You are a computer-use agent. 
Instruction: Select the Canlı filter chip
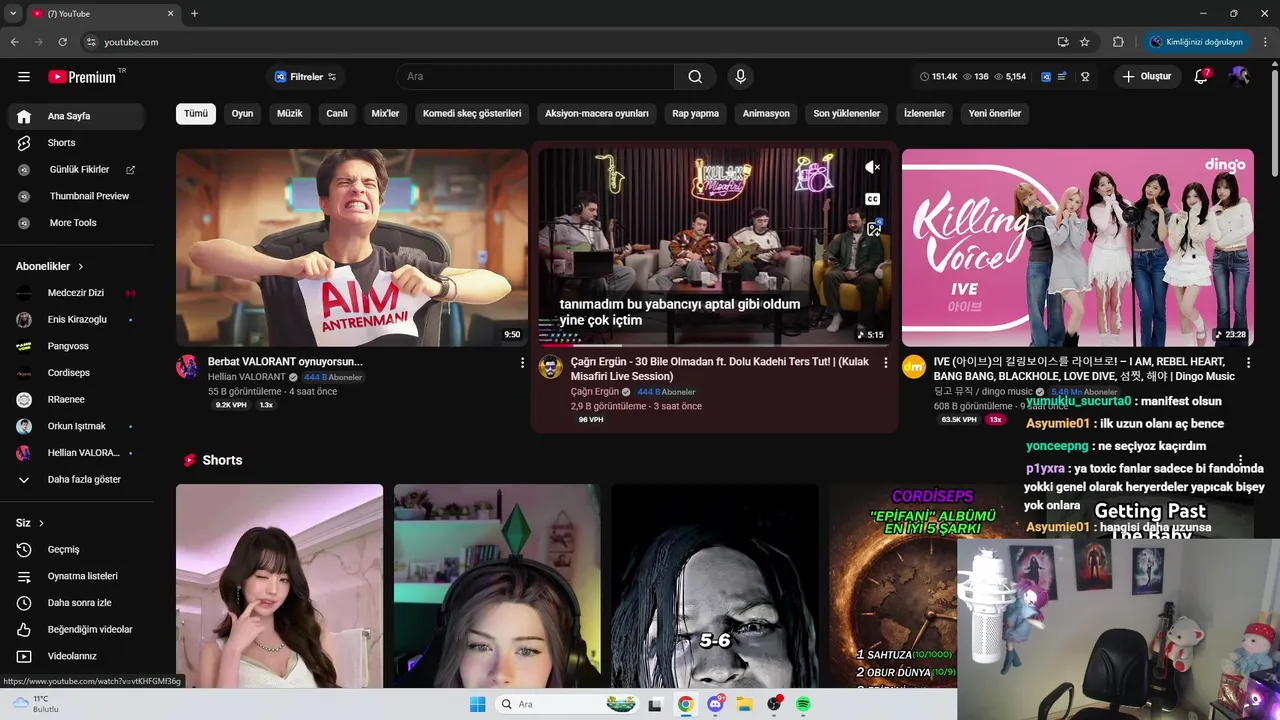(337, 114)
